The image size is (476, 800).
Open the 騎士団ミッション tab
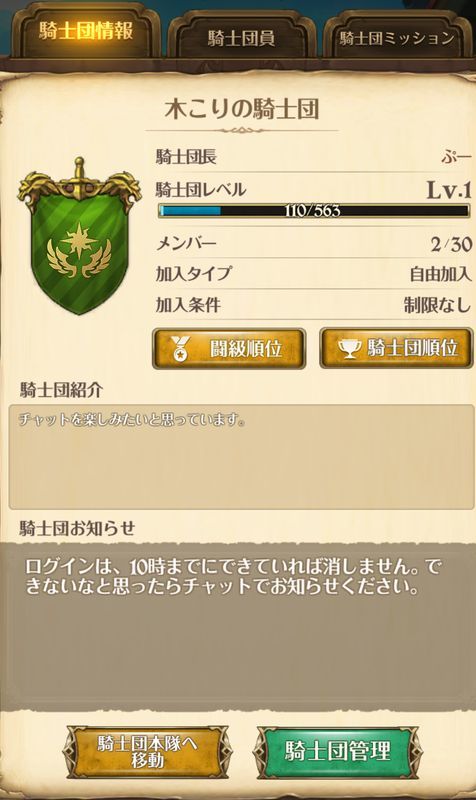click(397, 38)
